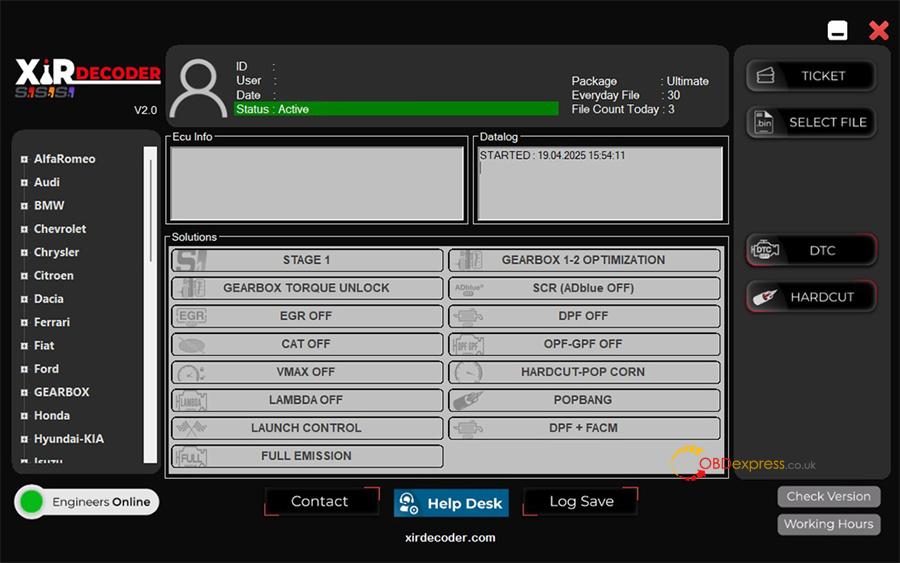Click the DTC engine icon
Screen dimensions: 900x563
pyautogui.click(x=765, y=250)
